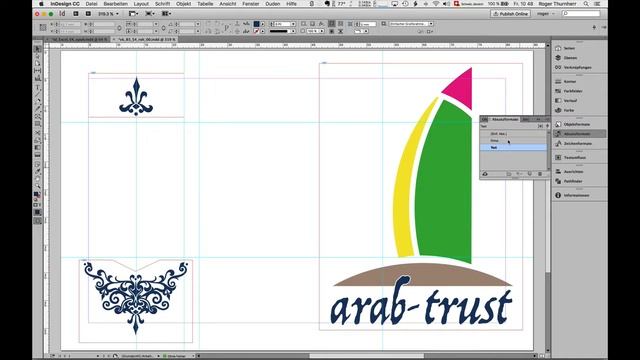Select the Selection tool in the toolbox
The width and height of the screenshot is (640, 360).
[38, 49]
